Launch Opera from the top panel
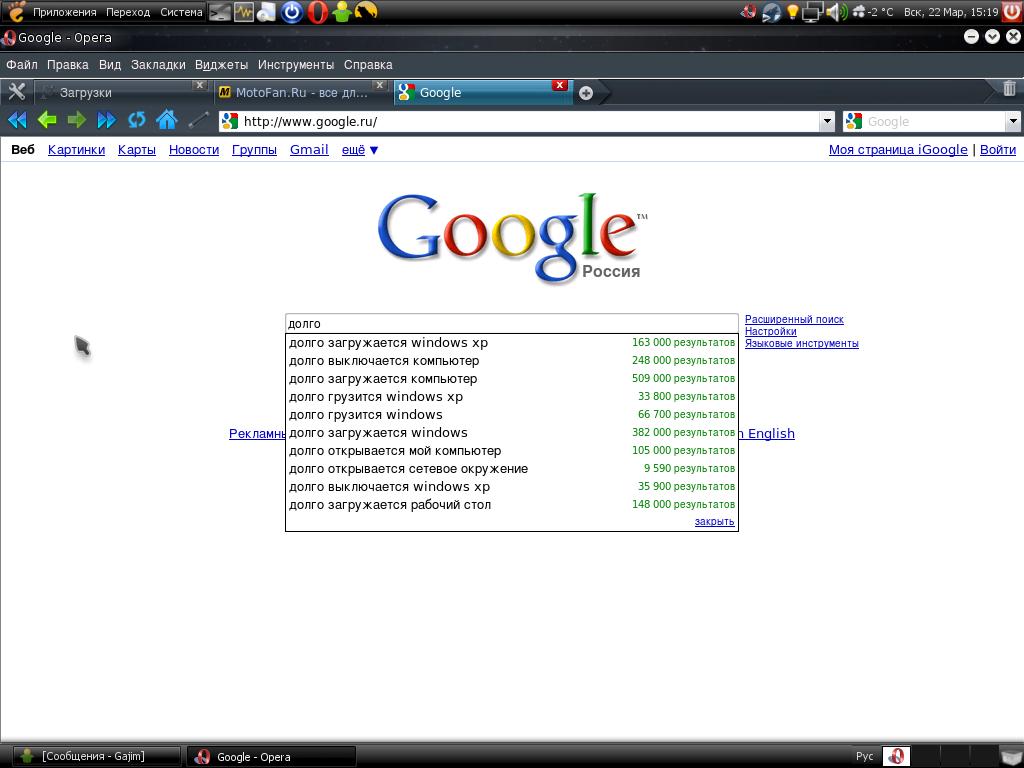Viewport: 1024px width, 768px height. [x=317, y=12]
